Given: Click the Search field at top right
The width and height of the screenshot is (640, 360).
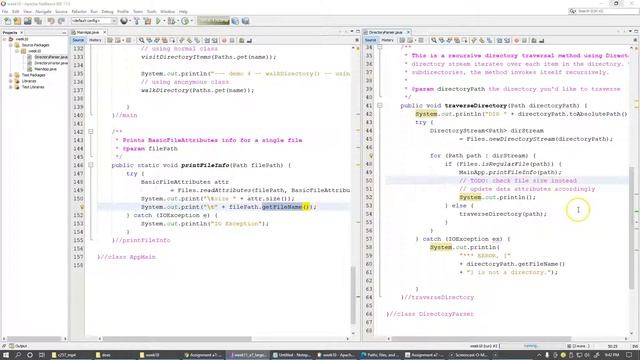Looking at the screenshot, I should tap(604, 11).
